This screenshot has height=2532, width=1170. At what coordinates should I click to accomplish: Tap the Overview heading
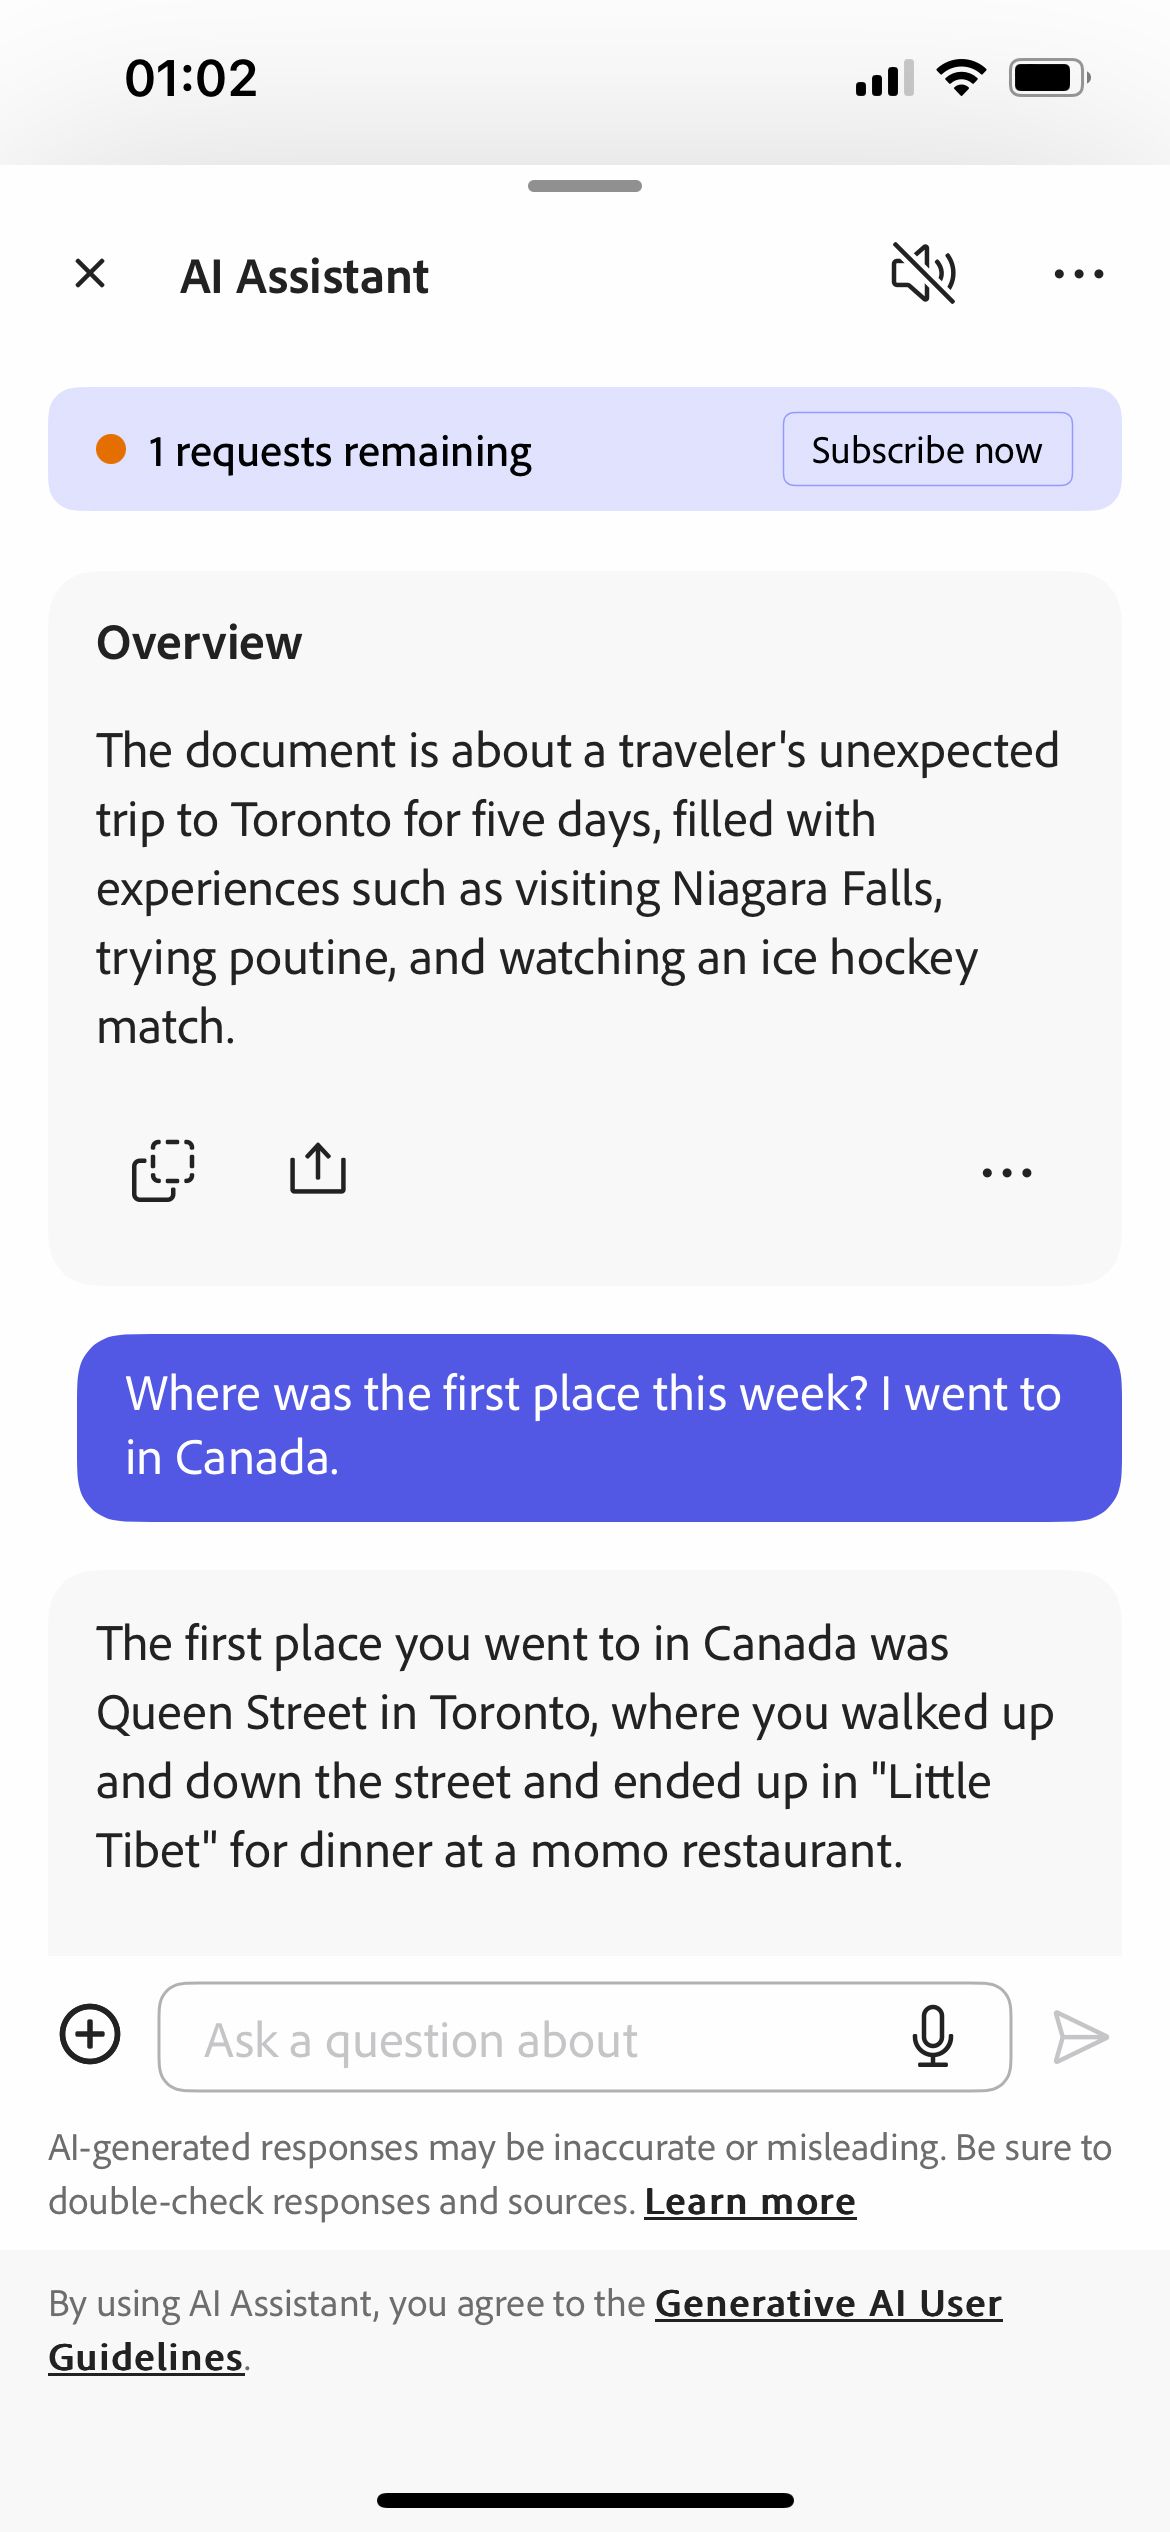199,643
